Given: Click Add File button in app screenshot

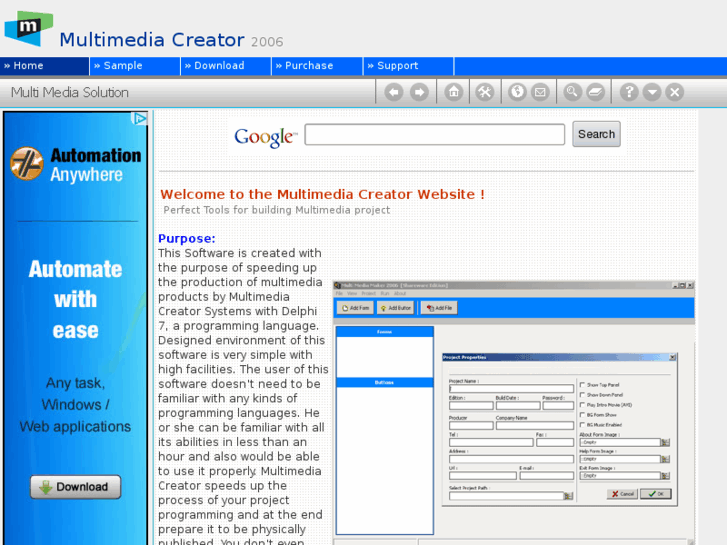Looking at the screenshot, I should (x=439, y=308).
